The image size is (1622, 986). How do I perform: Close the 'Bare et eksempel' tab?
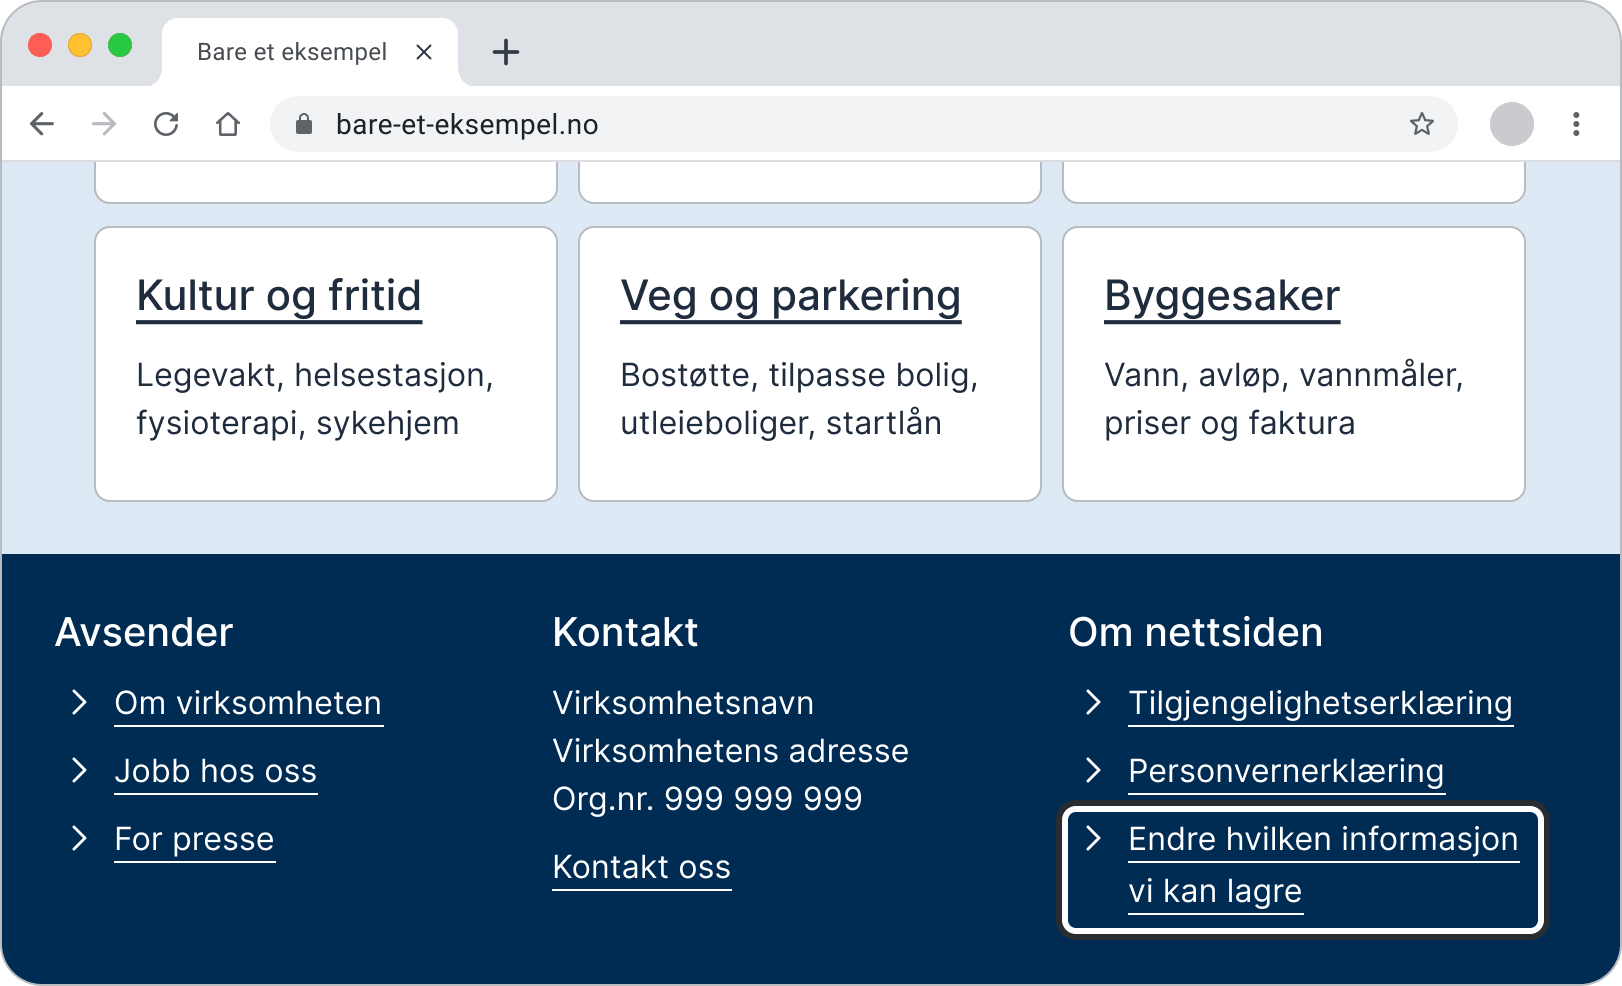coord(424,52)
